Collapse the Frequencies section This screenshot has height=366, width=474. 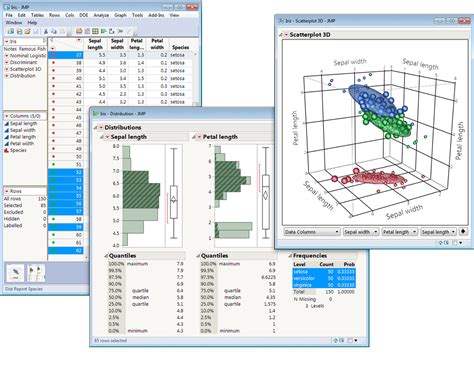(290, 256)
